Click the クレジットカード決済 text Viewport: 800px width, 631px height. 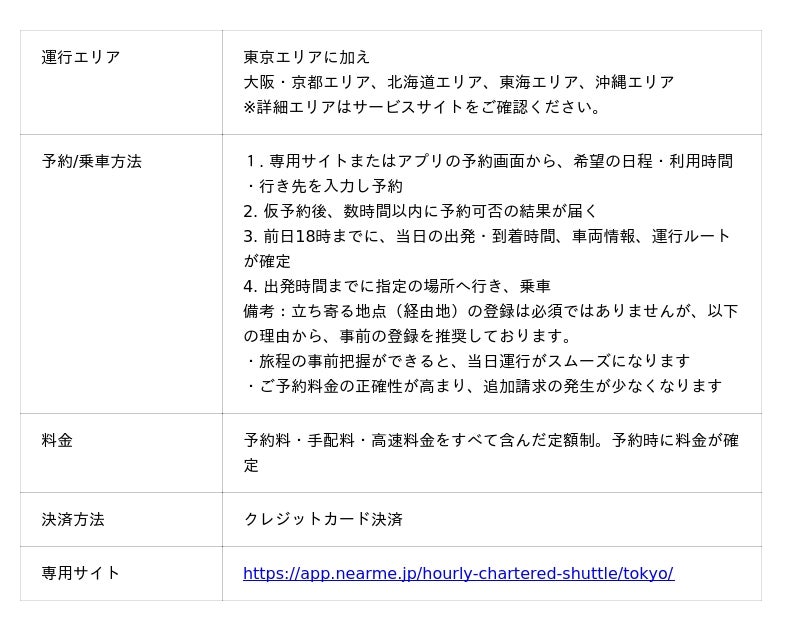pyautogui.click(x=323, y=519)
